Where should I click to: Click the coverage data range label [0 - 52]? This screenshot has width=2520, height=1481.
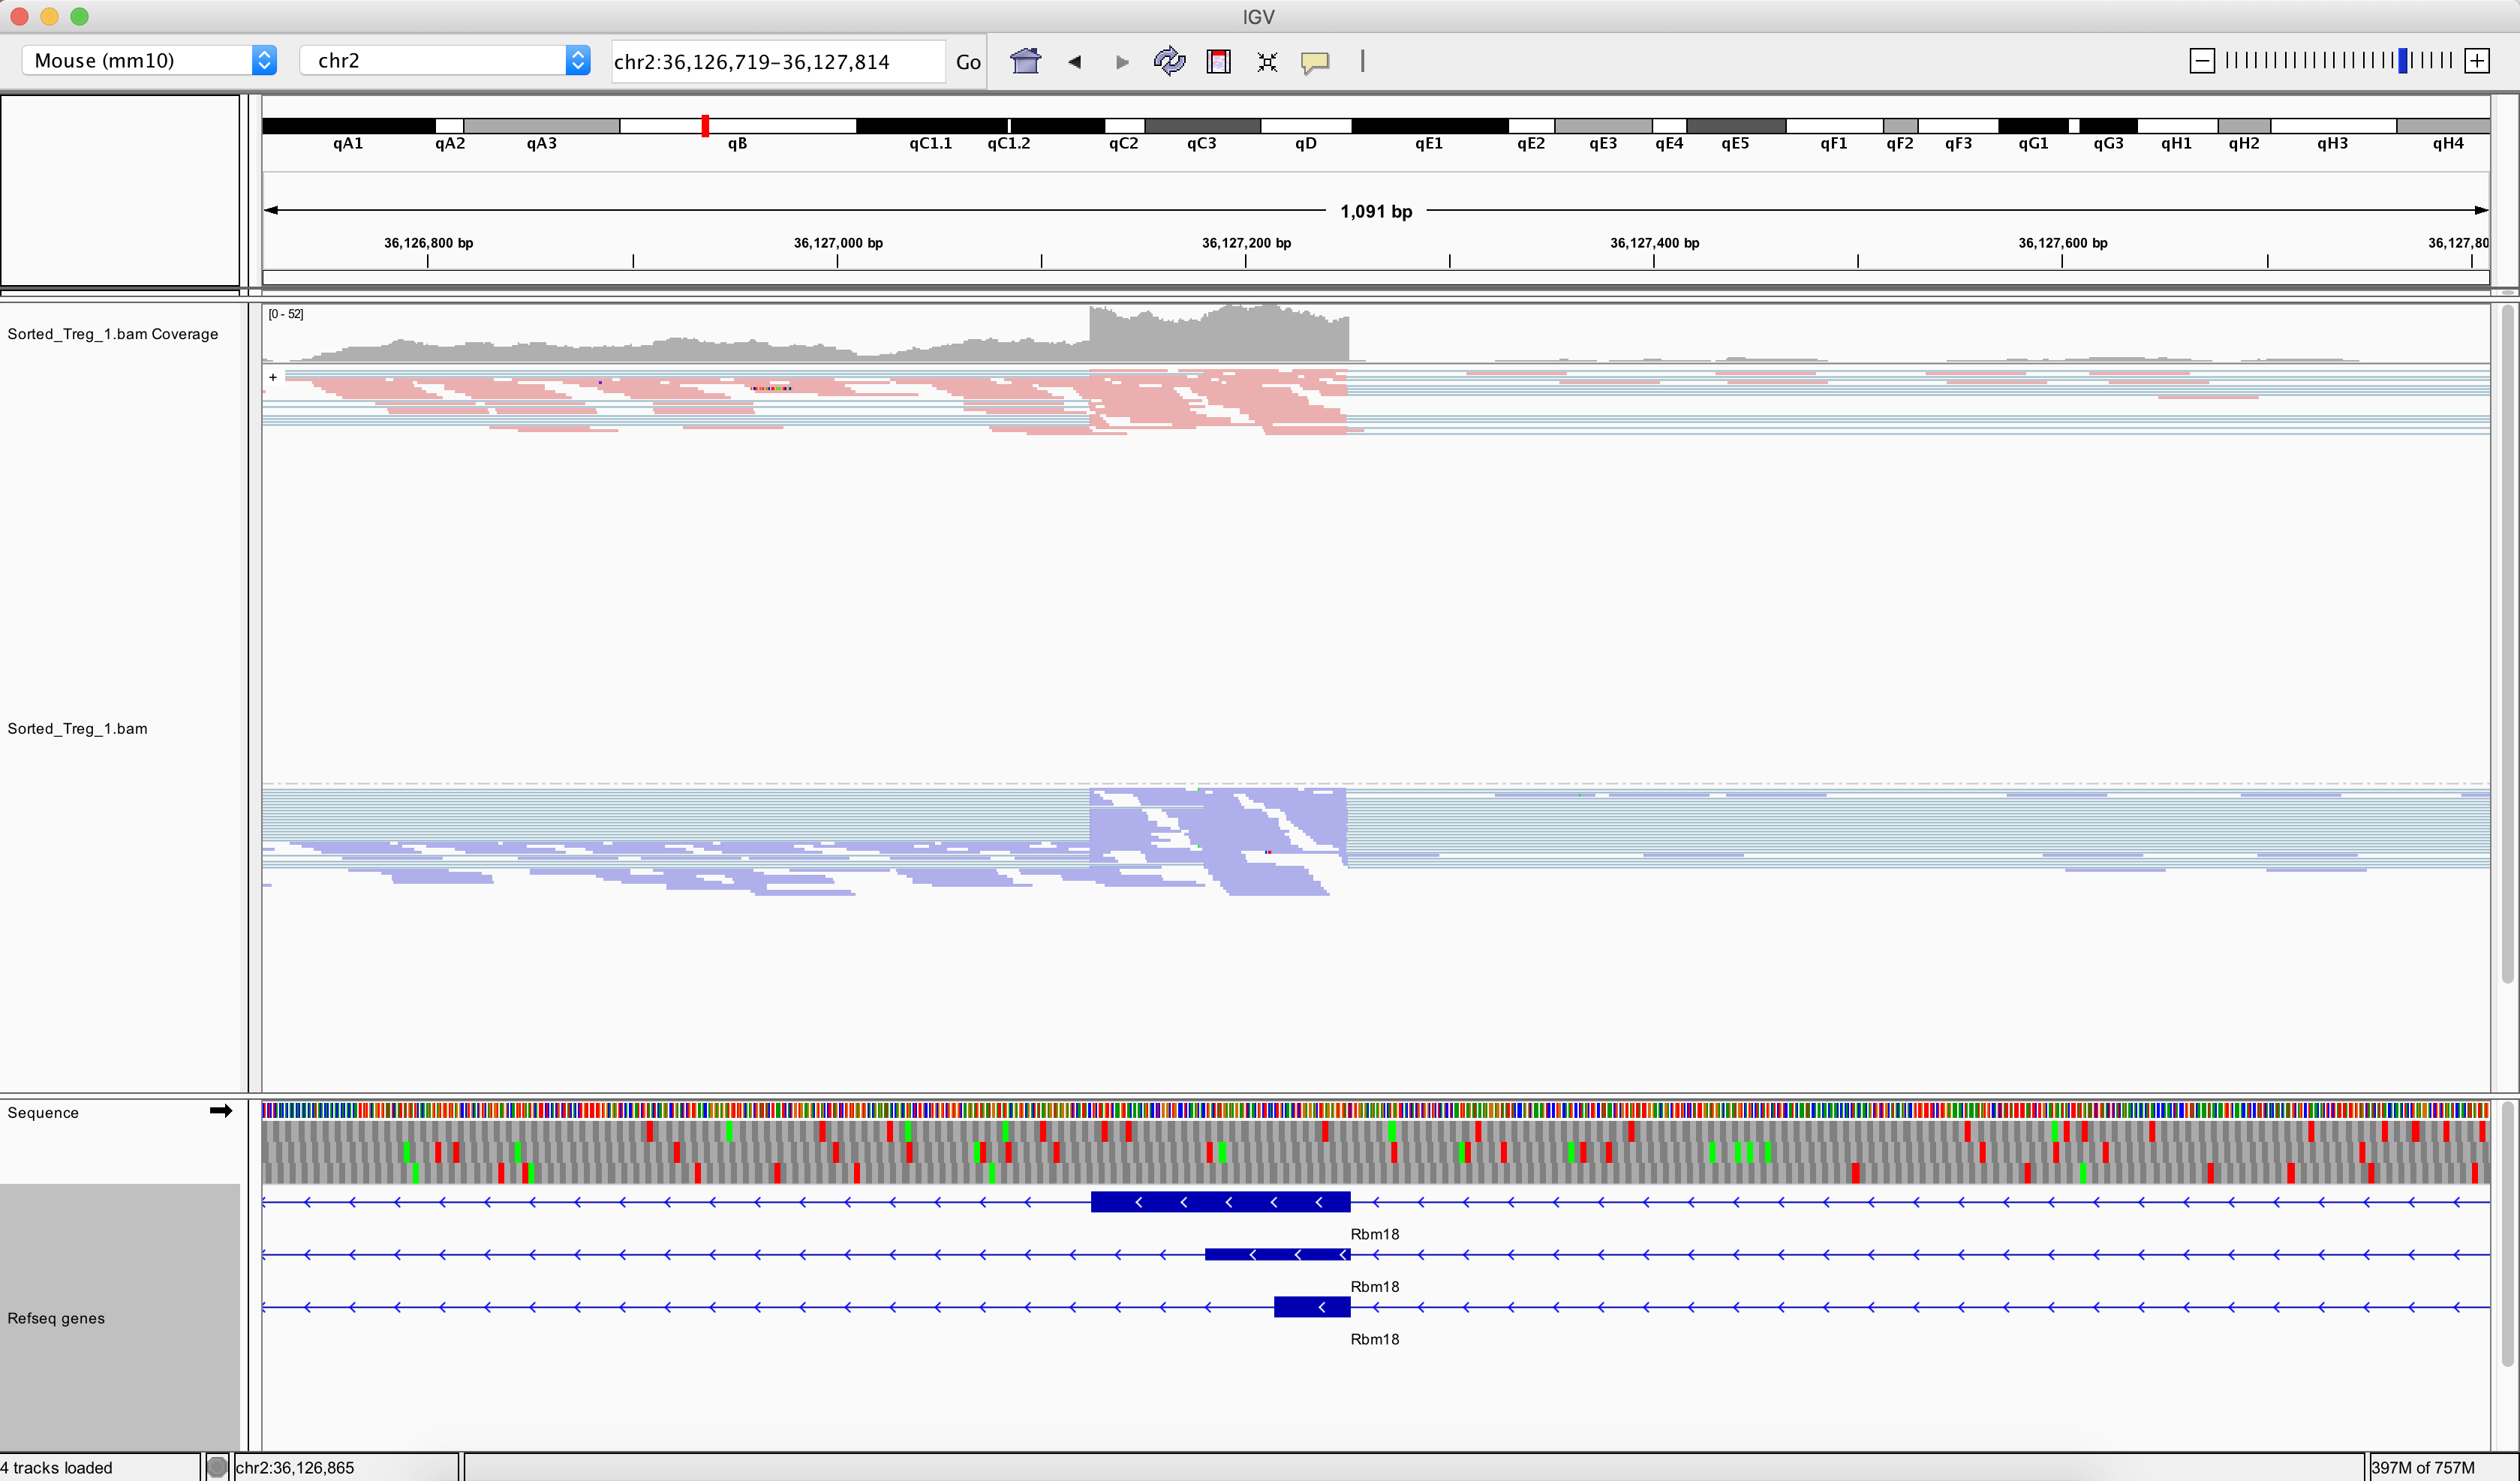286,314
